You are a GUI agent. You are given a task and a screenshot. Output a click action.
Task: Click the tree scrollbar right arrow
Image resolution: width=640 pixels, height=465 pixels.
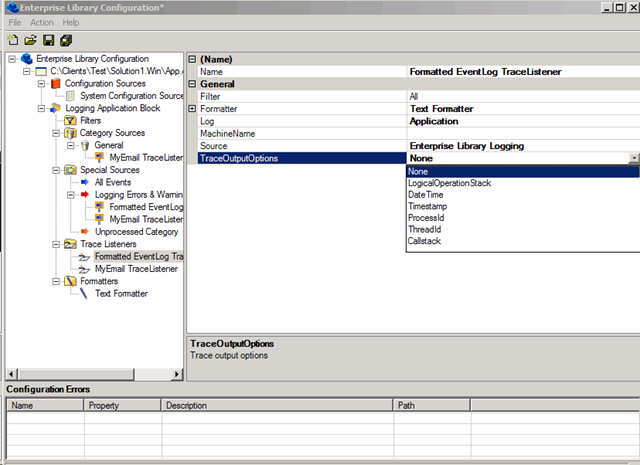176,374
